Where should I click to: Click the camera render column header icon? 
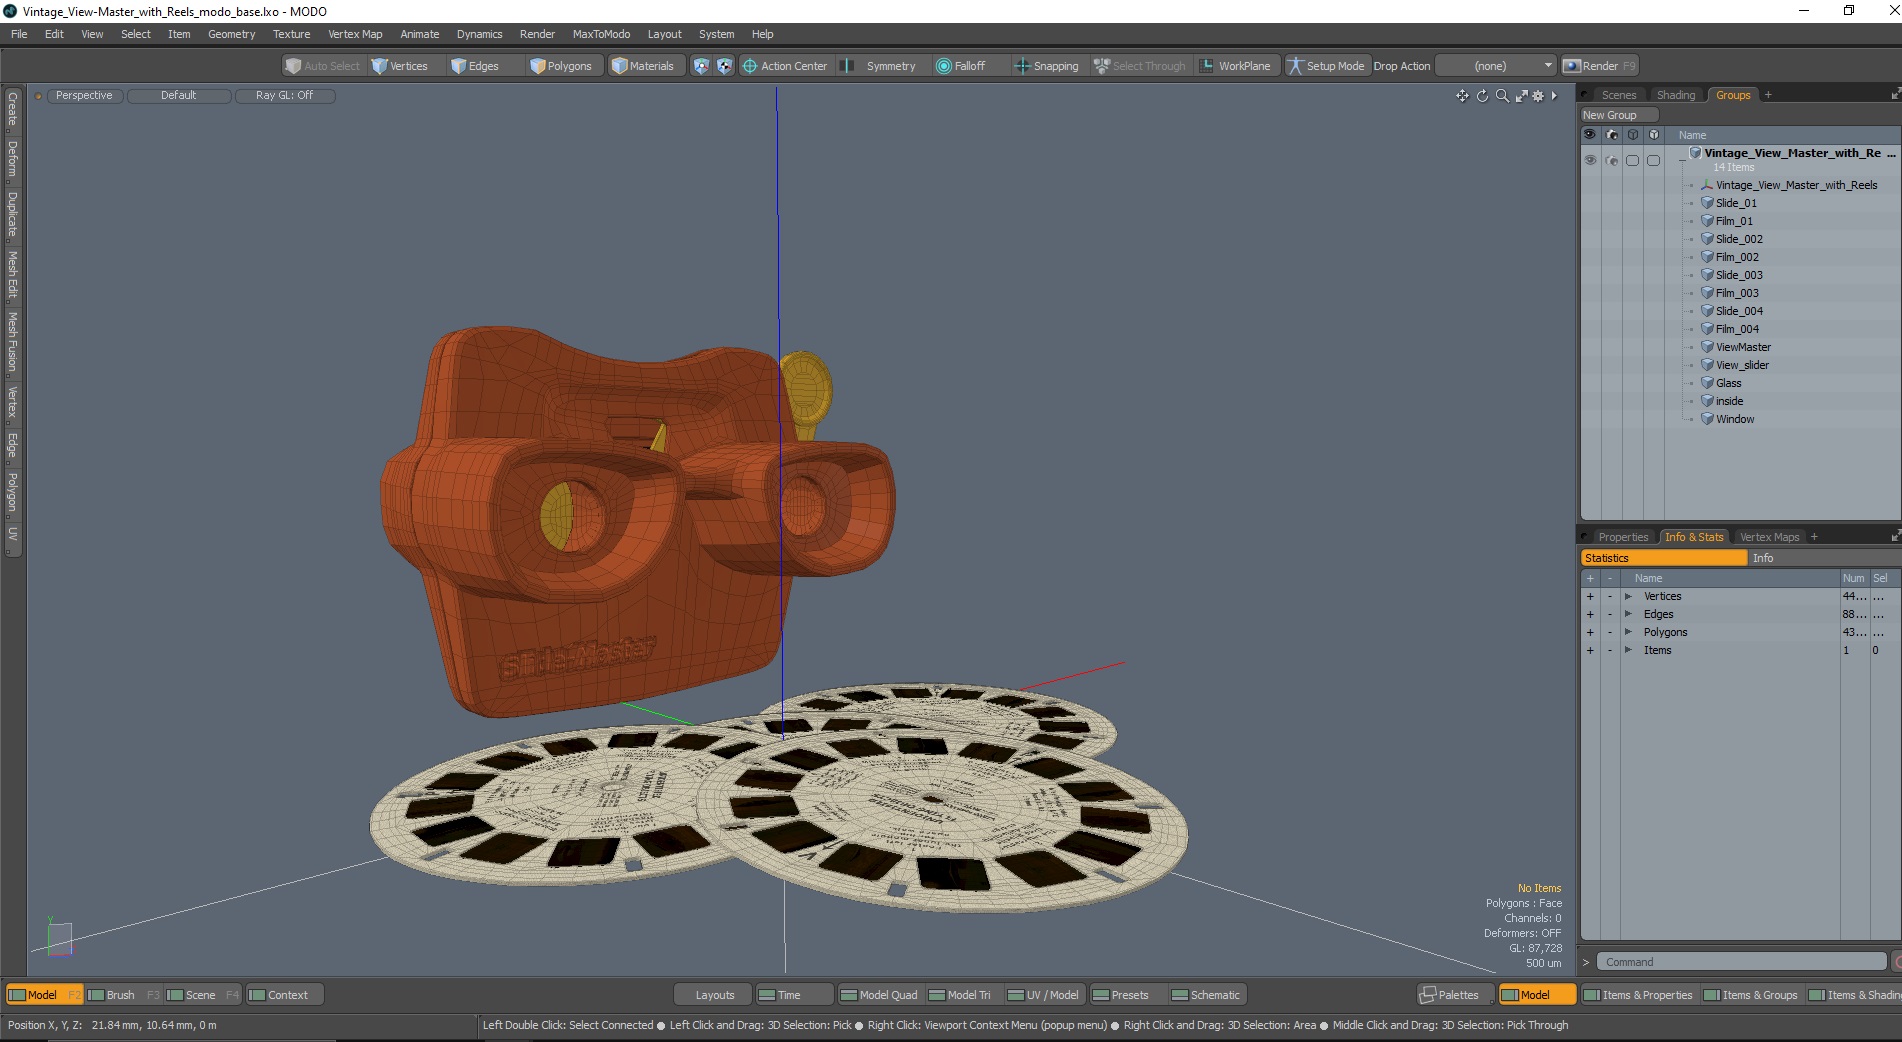point(1611,135)
